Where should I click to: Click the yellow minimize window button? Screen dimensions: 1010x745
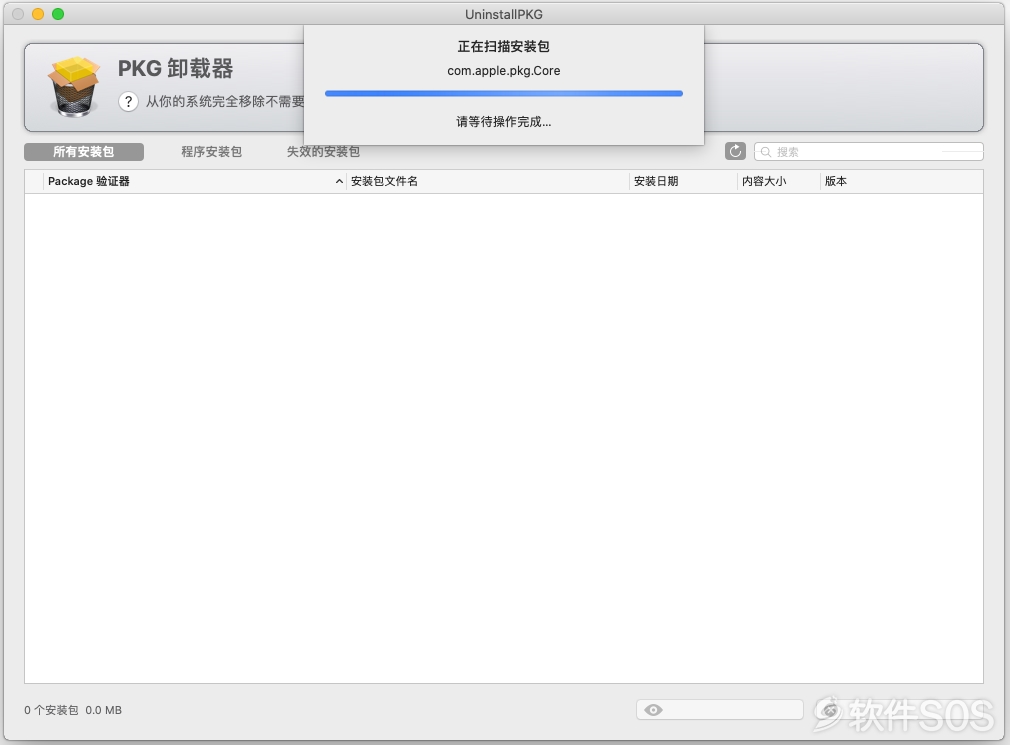38,14
